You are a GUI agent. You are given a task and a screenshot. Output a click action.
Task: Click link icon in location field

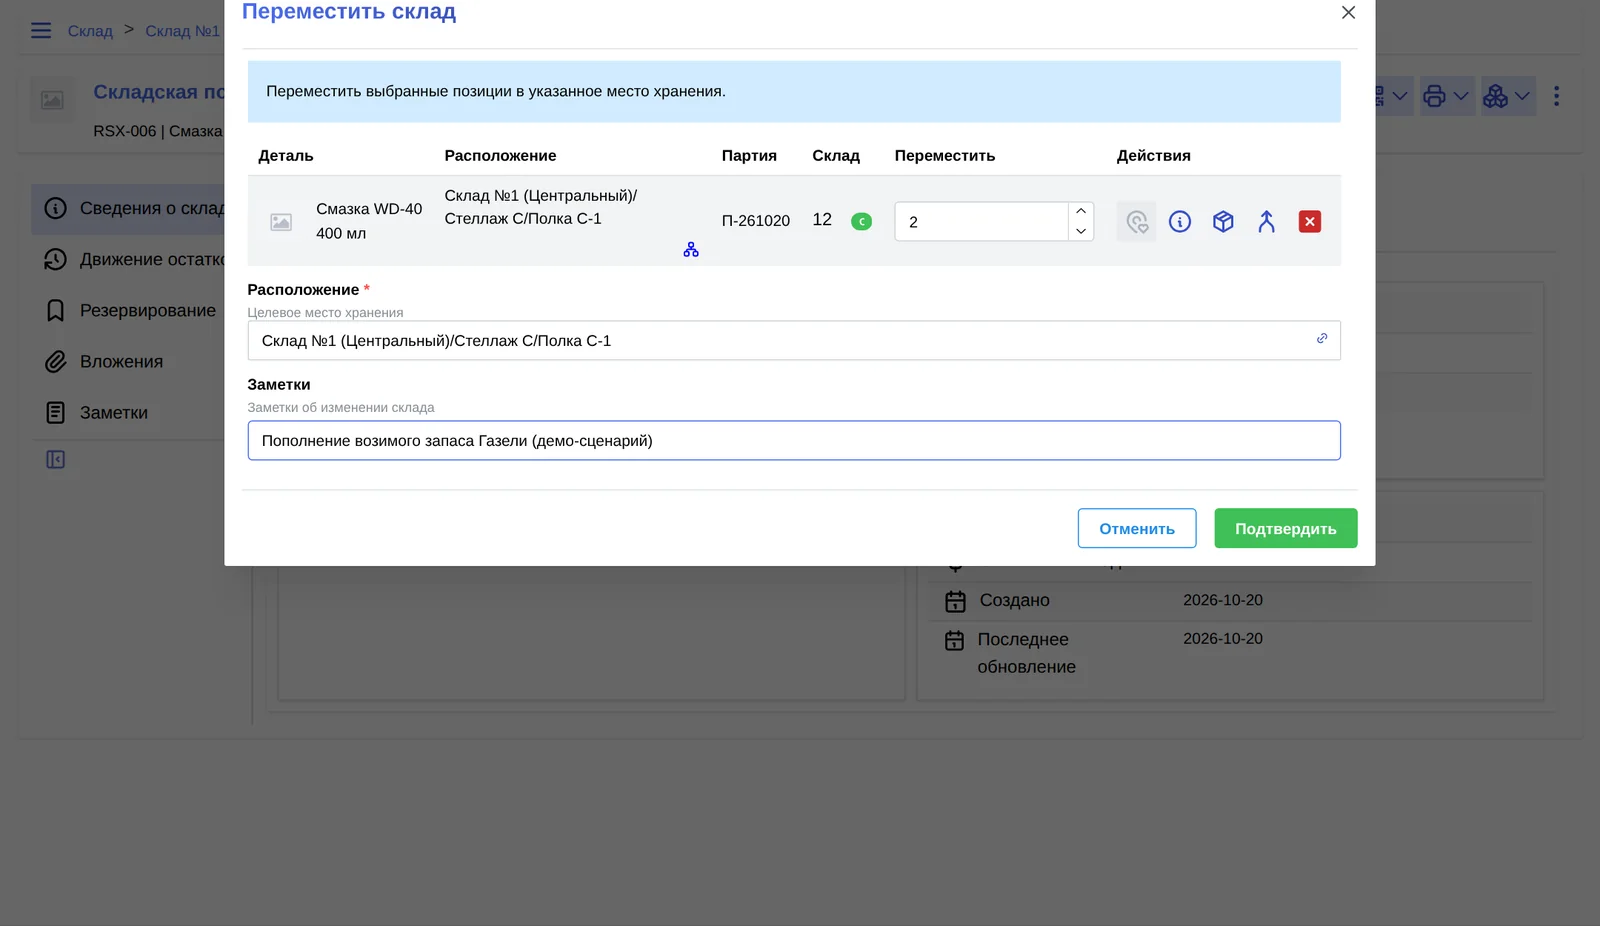click(1322, 339)
